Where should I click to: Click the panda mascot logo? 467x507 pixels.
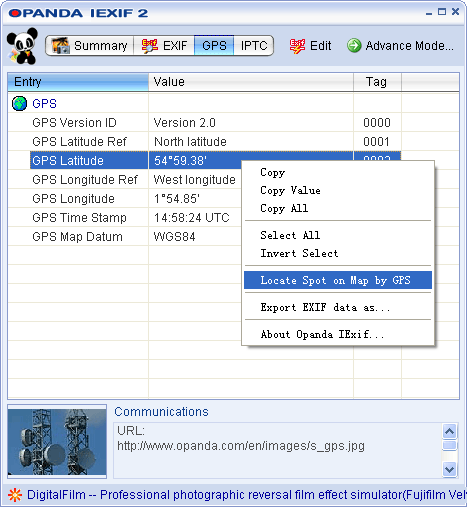click(22, 46)
